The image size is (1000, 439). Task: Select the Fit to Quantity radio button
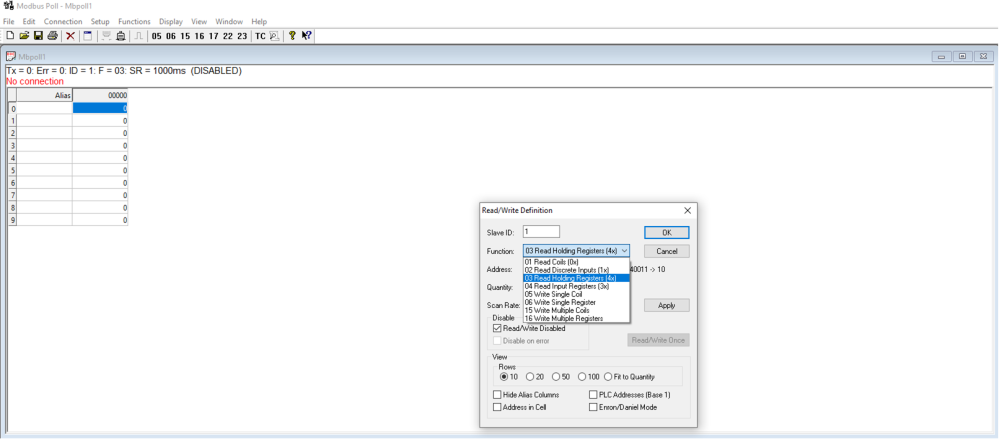click(x=608, y=376)
